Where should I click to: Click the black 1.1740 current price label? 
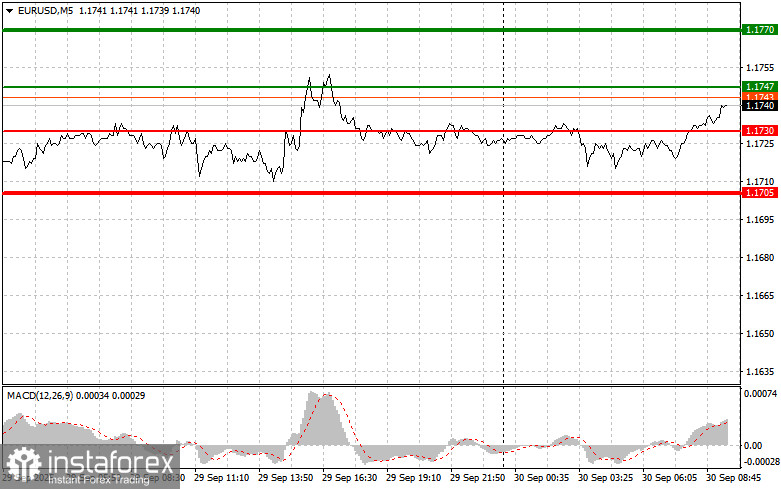tap(760, 106)
